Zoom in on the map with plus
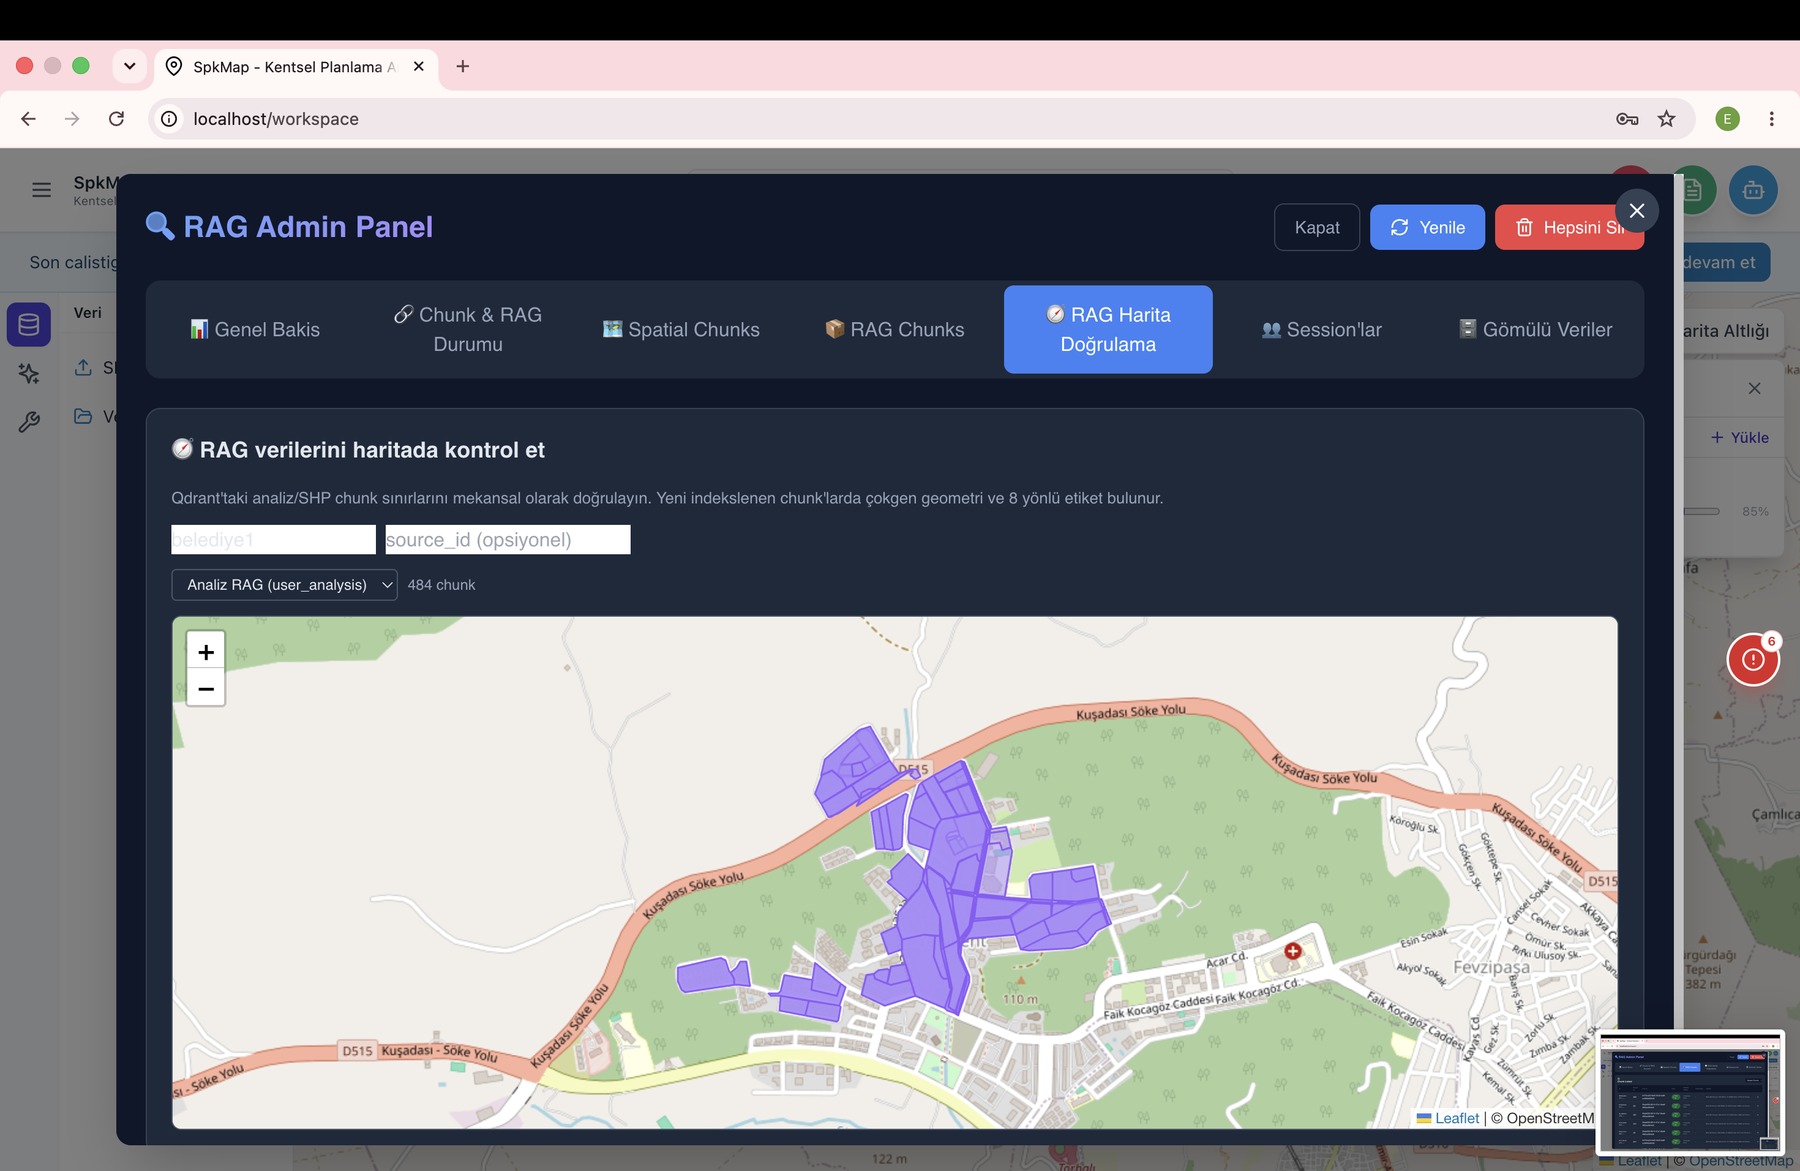1800x1171 pixels. [206, 652]
